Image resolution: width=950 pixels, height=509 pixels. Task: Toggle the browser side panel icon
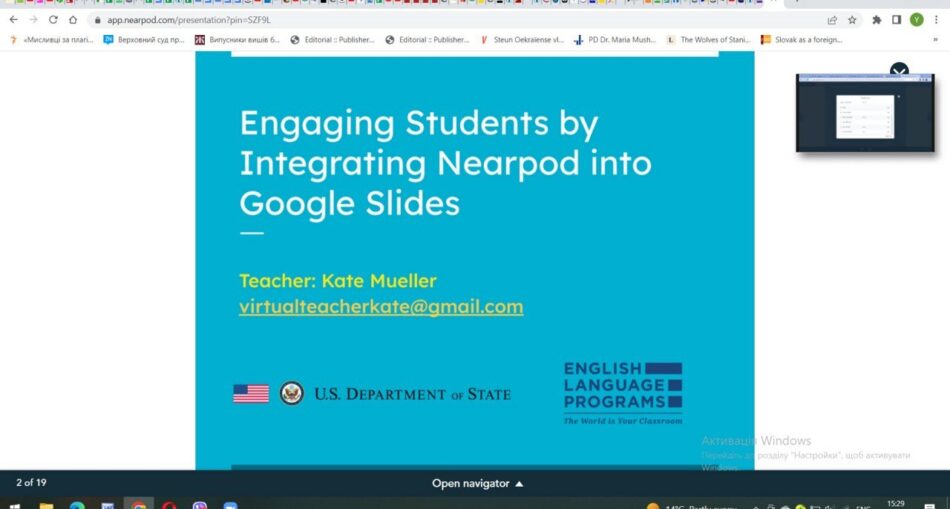click(896, 19)
